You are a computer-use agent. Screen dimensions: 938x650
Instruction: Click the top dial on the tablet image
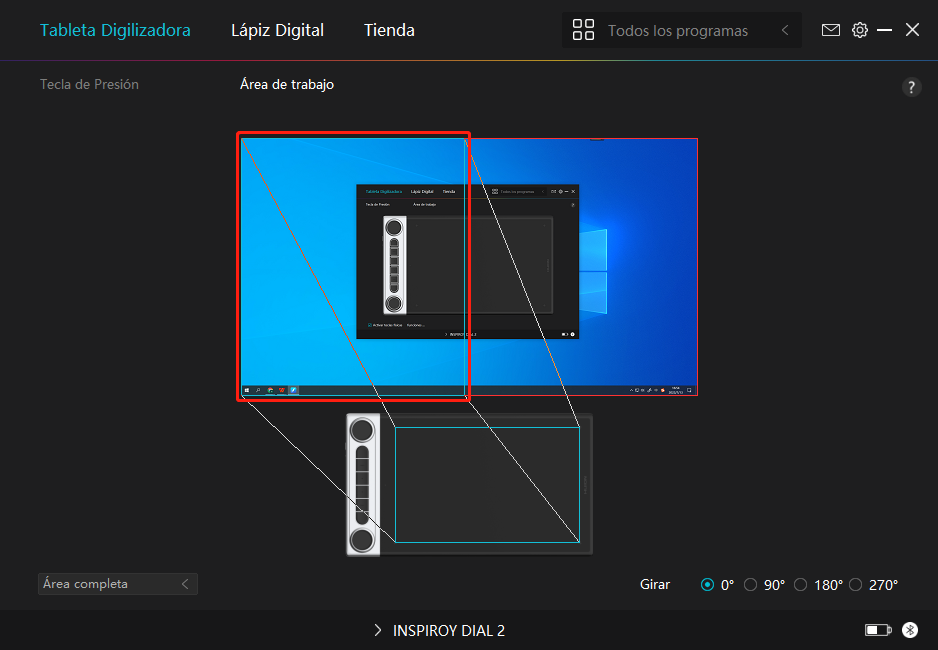click(x=363, y=431)
